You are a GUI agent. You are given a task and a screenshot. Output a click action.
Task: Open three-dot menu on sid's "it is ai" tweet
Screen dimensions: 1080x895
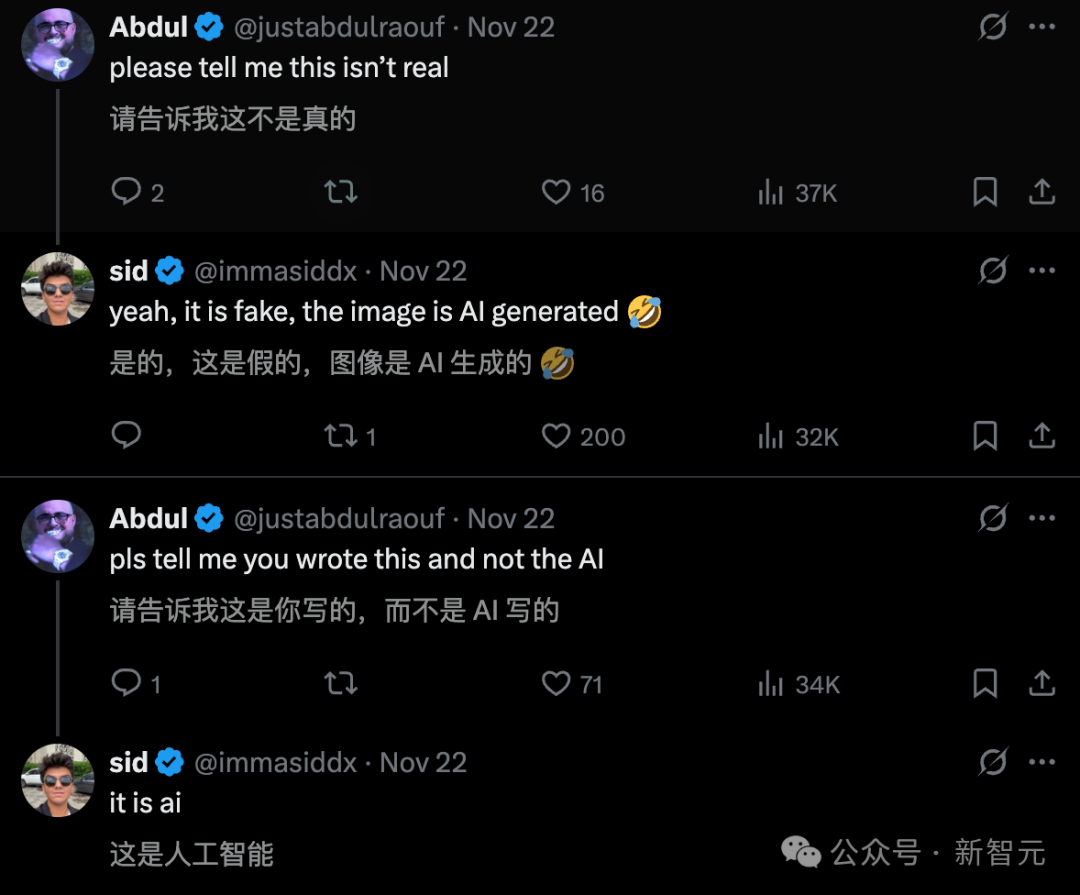coord(1042,762)
